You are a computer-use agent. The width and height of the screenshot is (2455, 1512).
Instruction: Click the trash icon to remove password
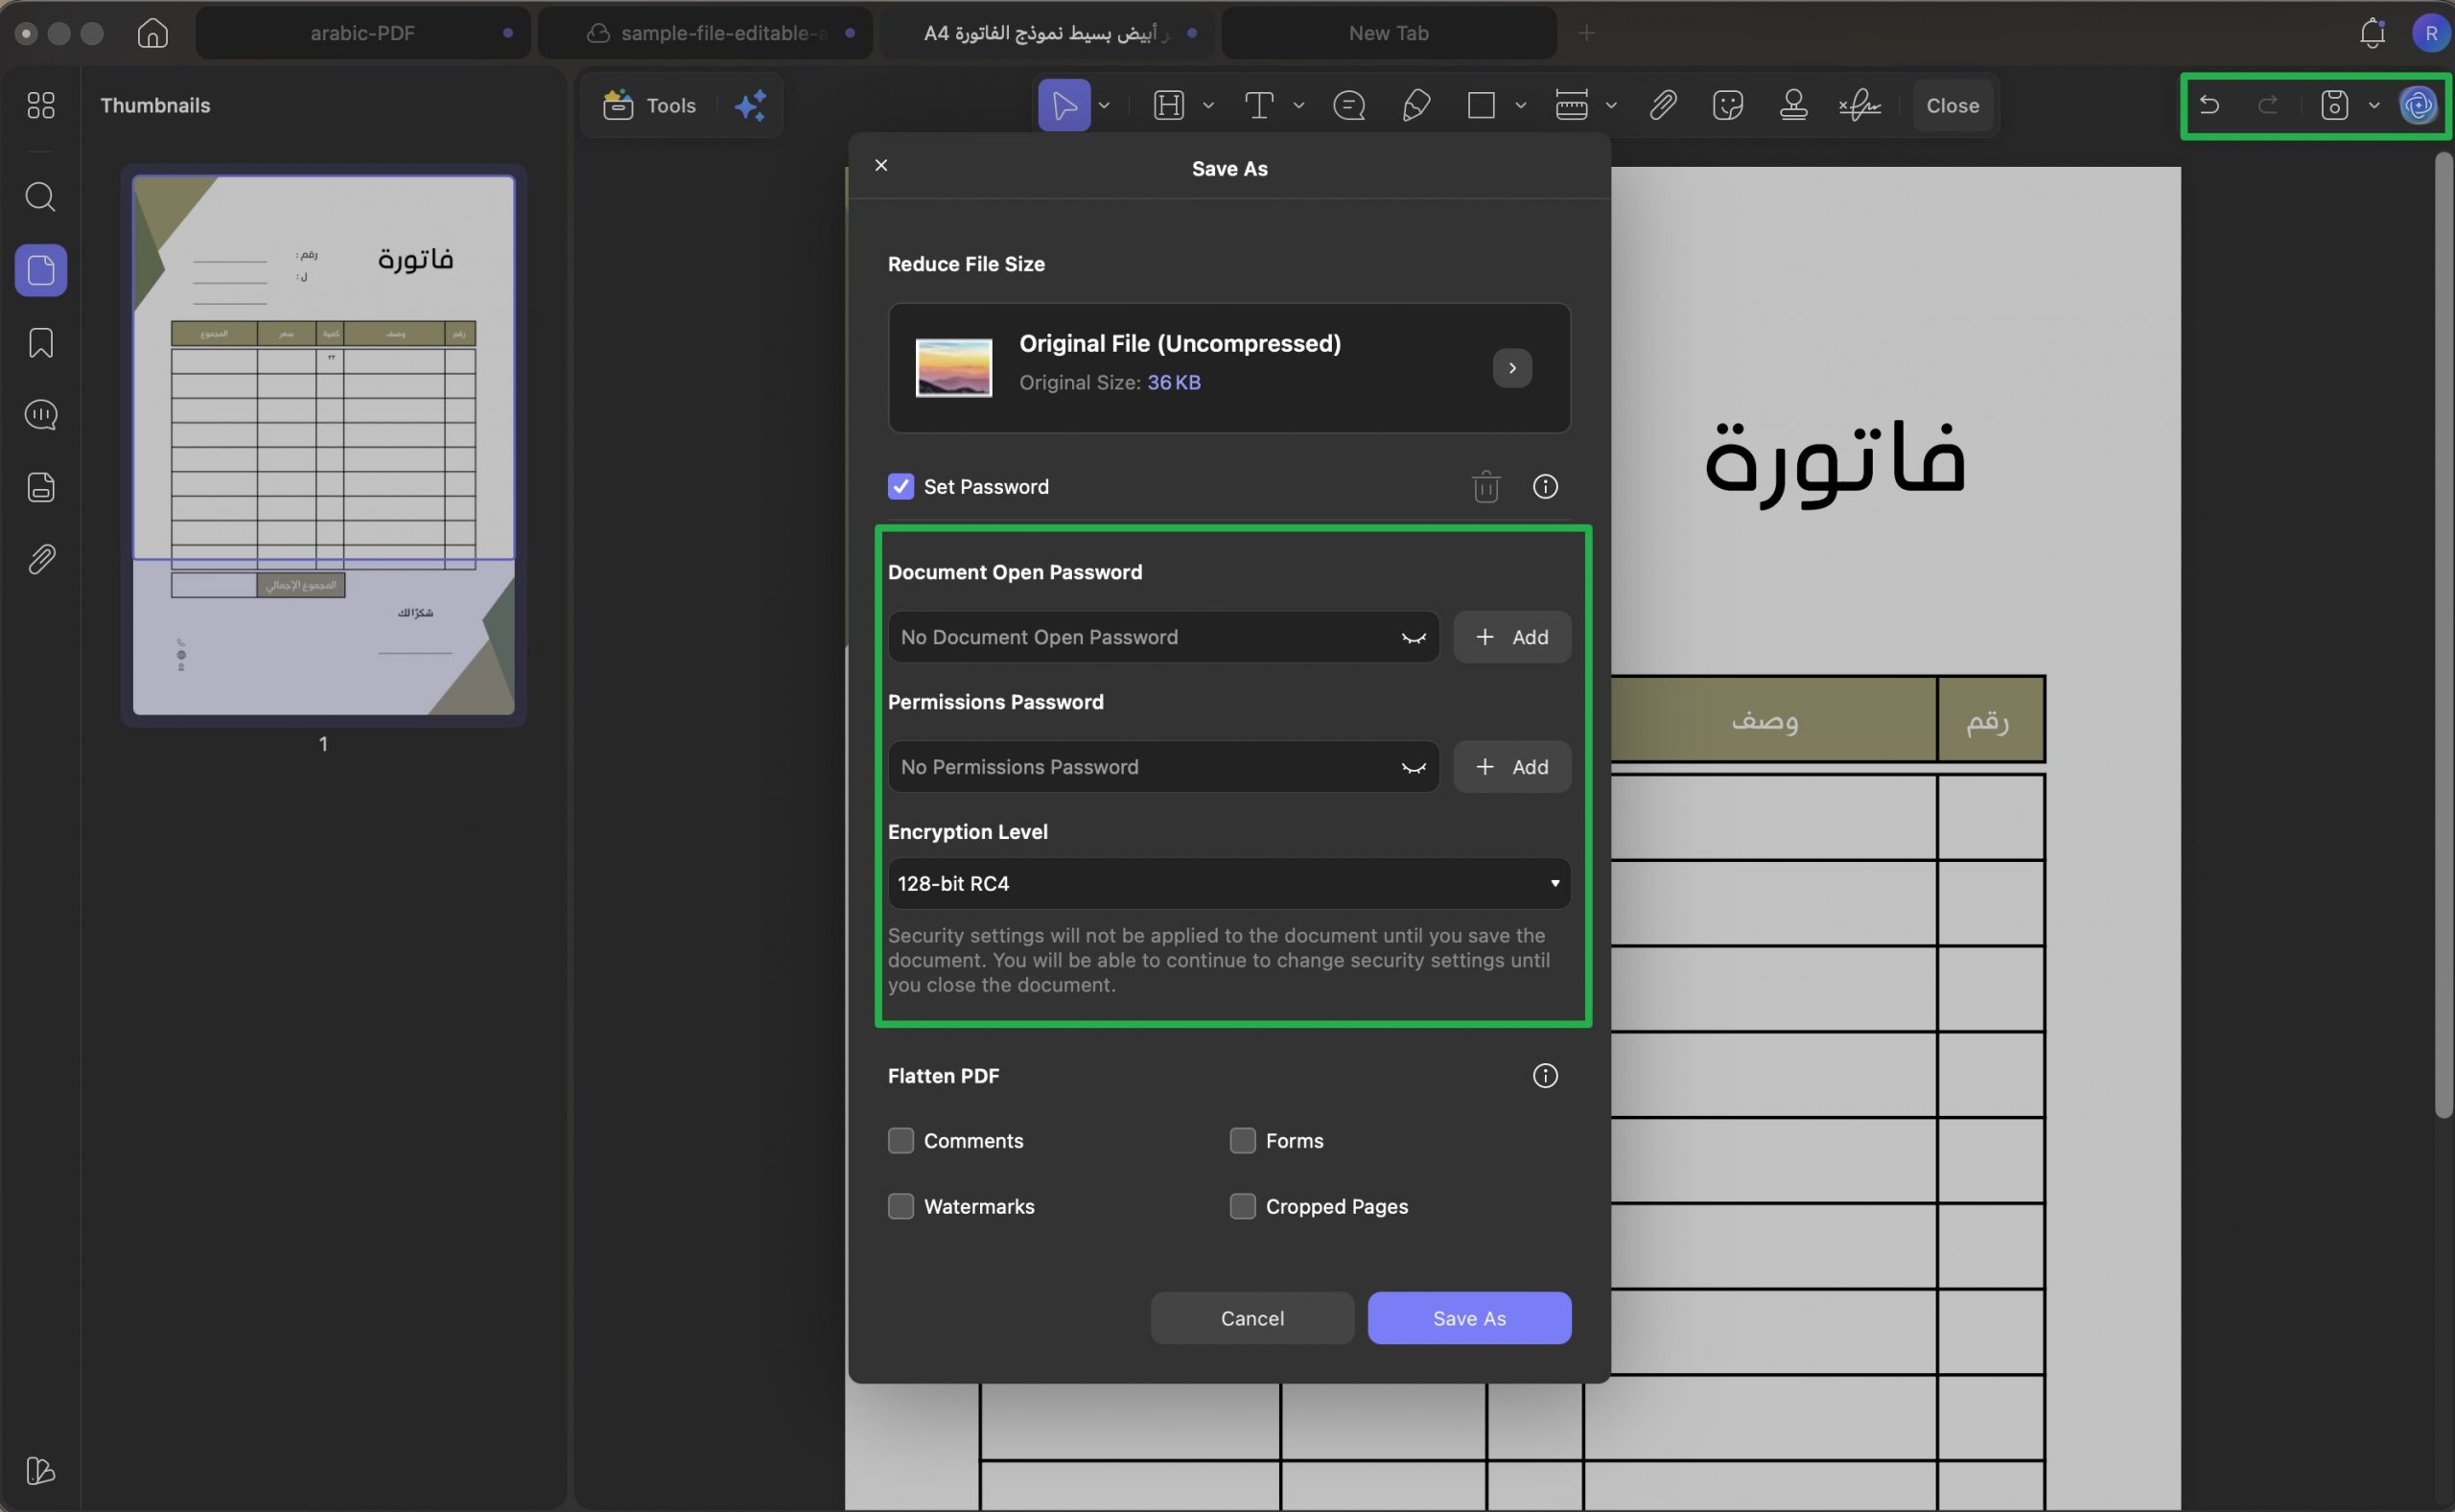click(x=1486, y=486)
